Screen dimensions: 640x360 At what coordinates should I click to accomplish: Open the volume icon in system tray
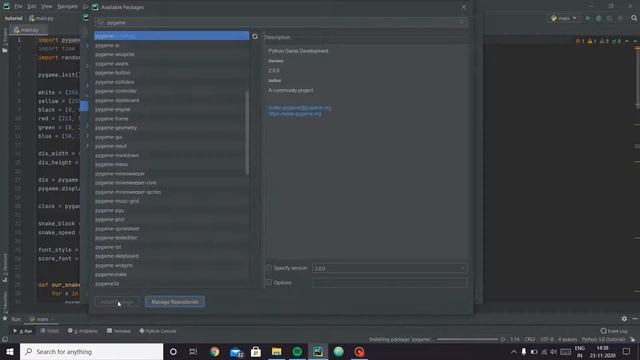pos(553,351)
